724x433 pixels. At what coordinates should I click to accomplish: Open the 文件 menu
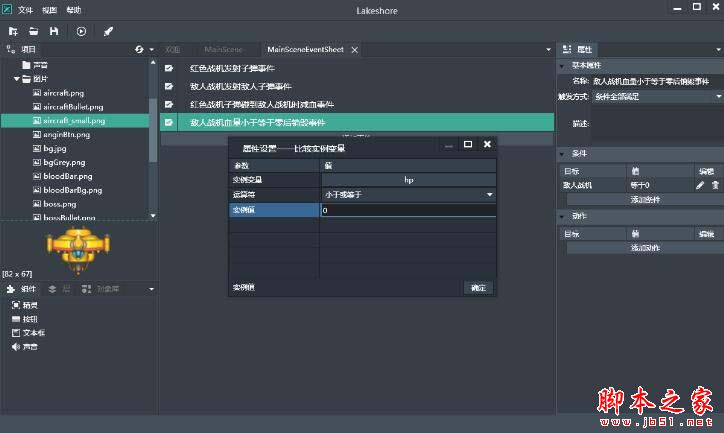pos(25,10)
